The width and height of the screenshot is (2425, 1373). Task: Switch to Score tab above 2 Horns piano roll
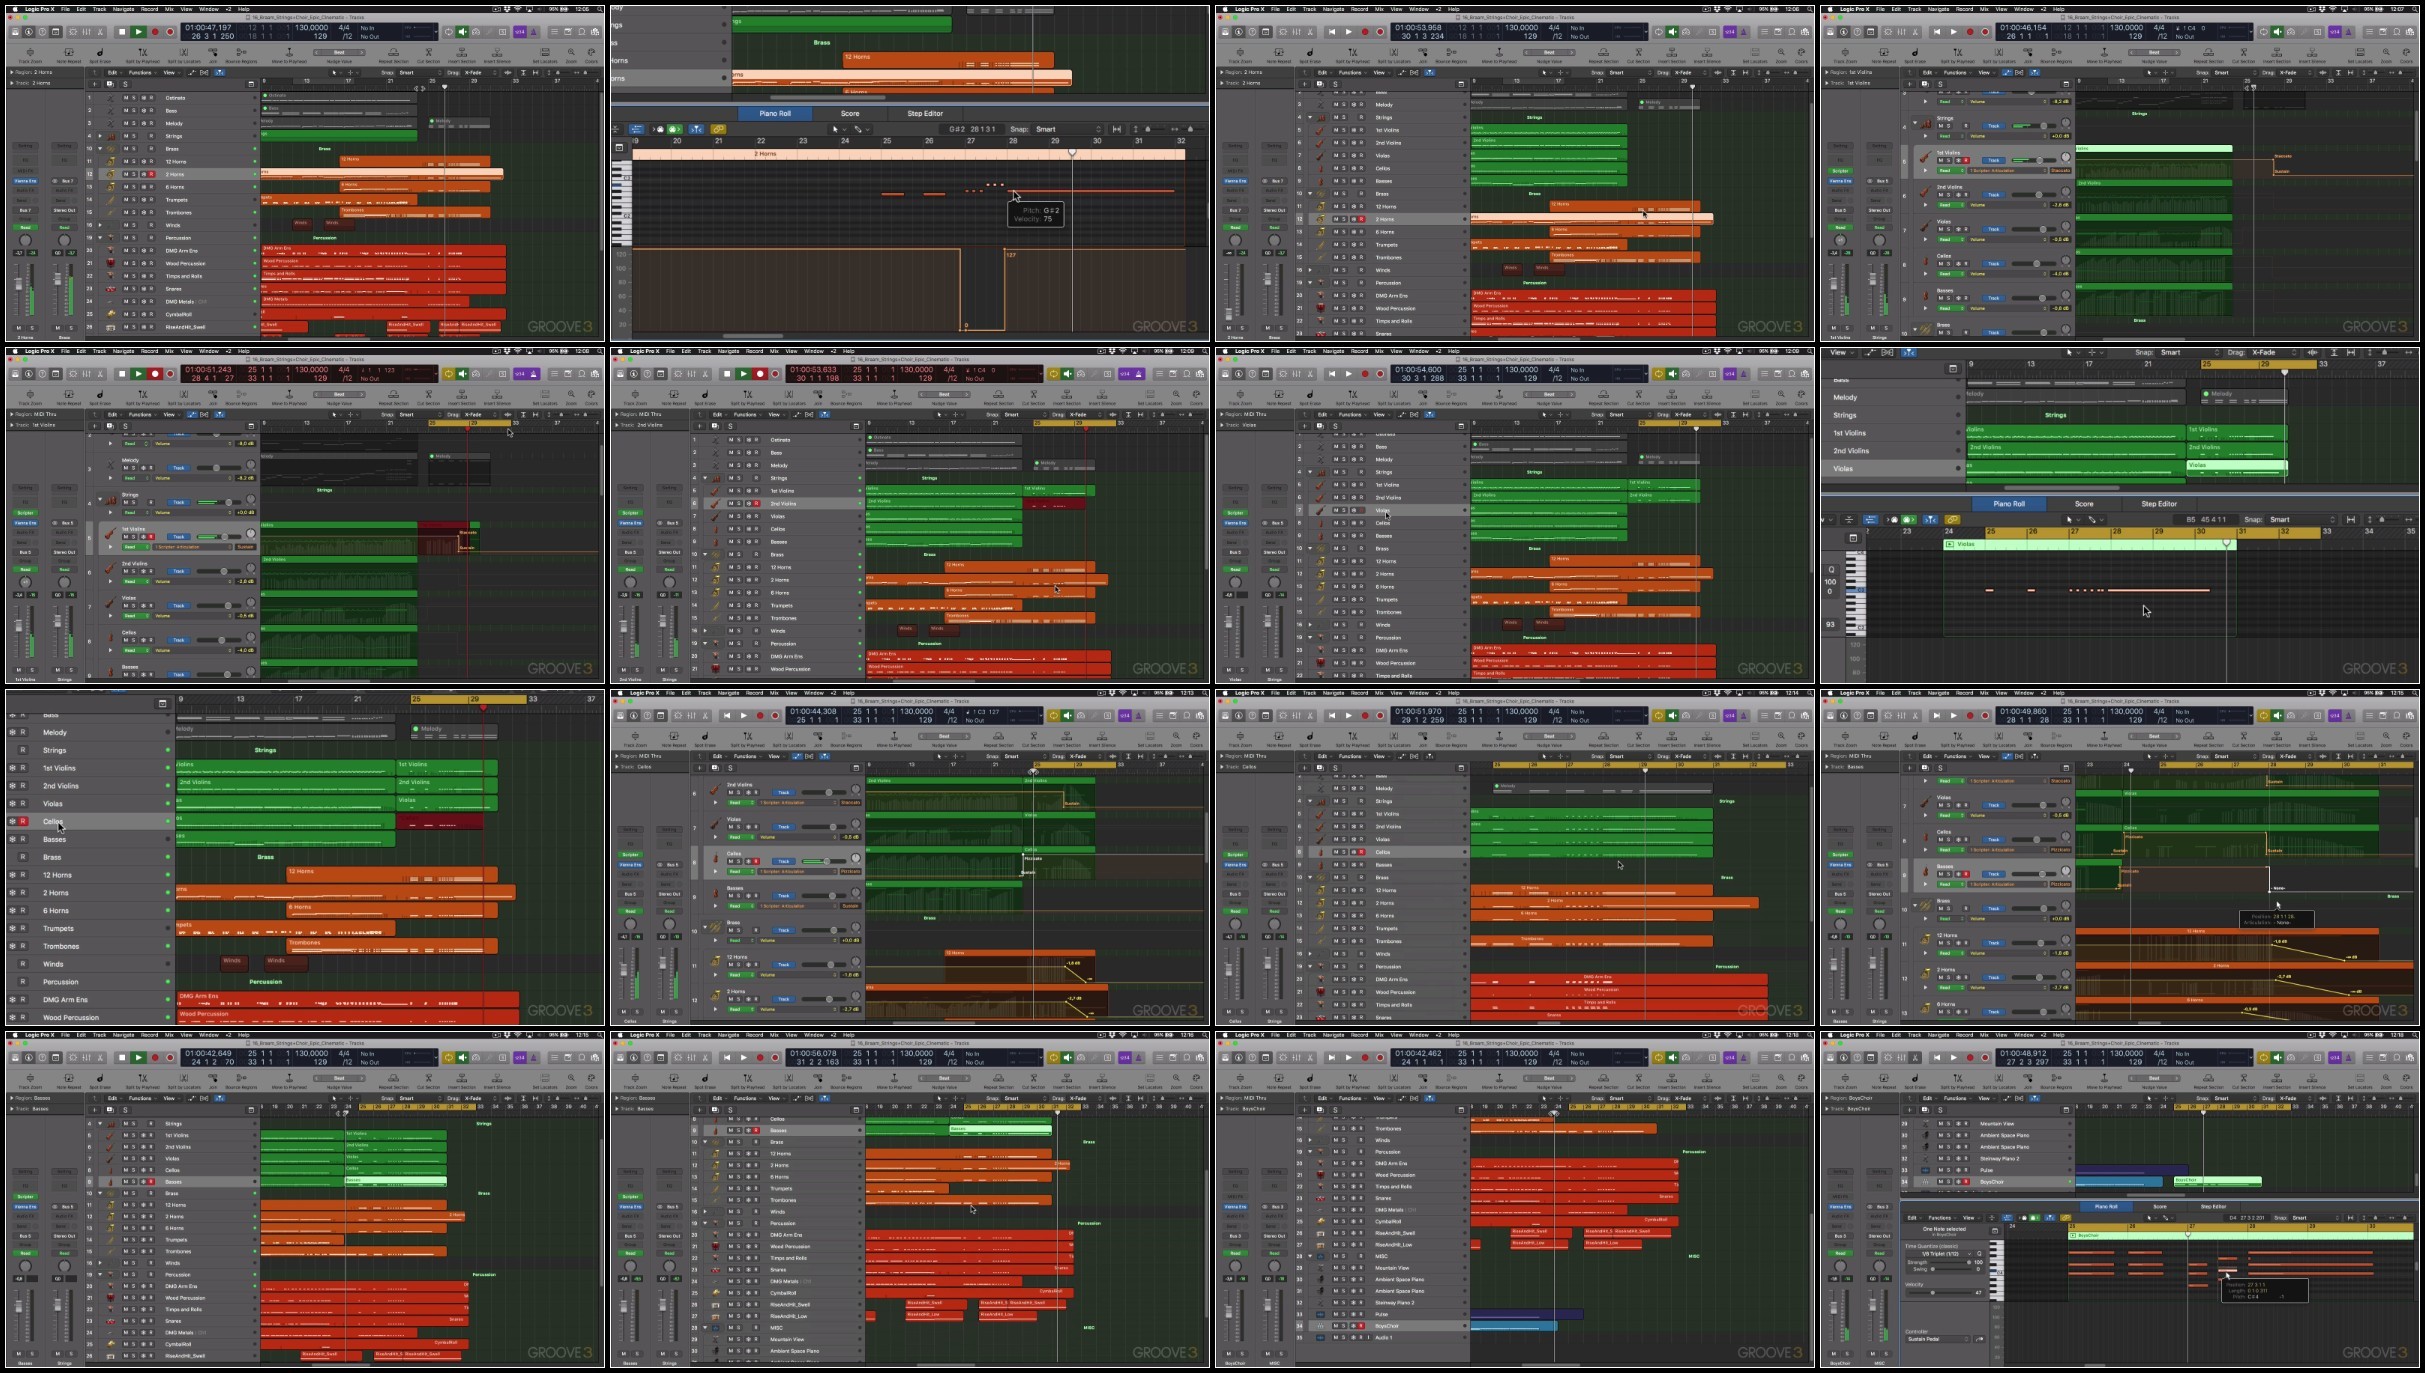coord(849,113)
